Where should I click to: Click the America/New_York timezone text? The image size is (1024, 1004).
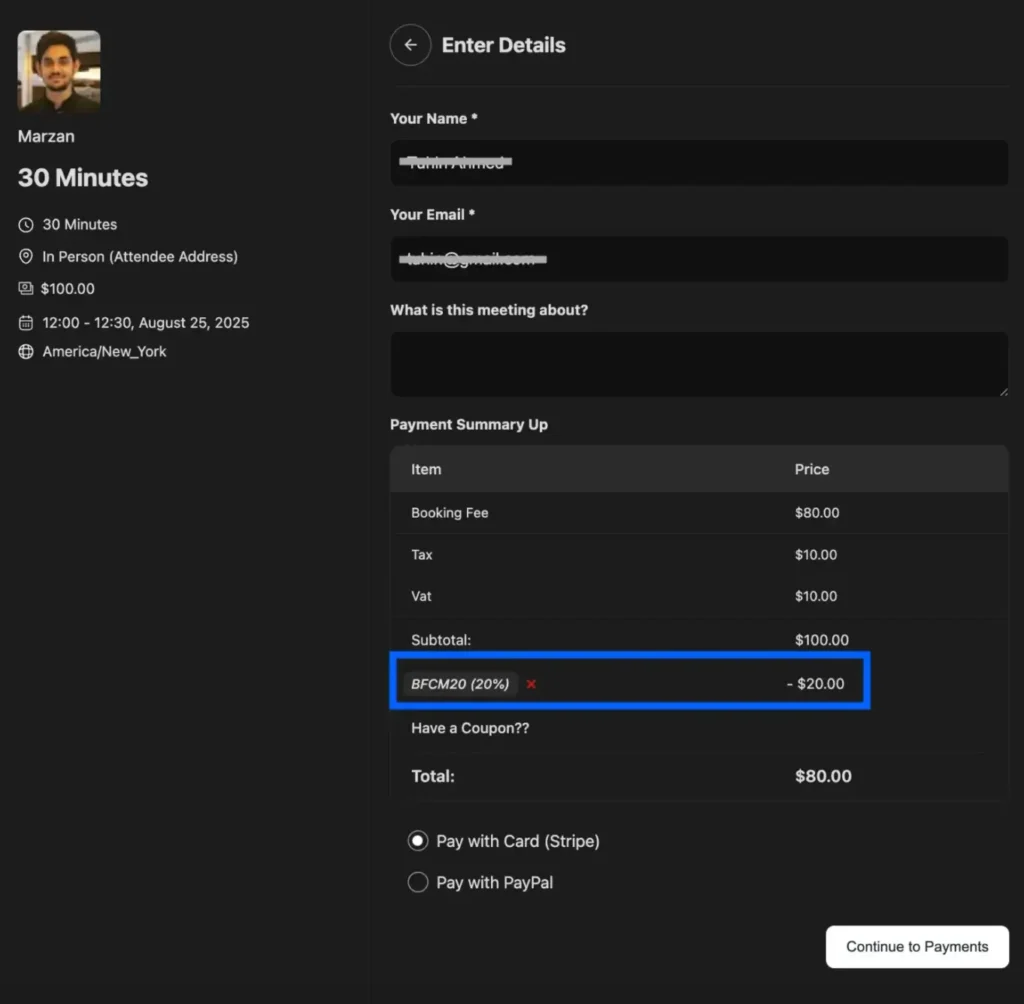pyautogui.click(x=104, y=352)
